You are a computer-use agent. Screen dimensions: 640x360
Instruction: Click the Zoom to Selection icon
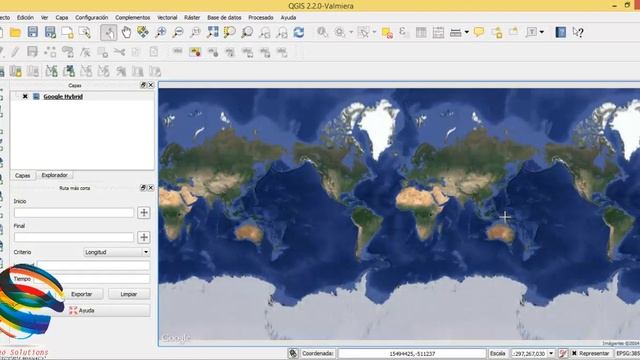pos(230,32)
